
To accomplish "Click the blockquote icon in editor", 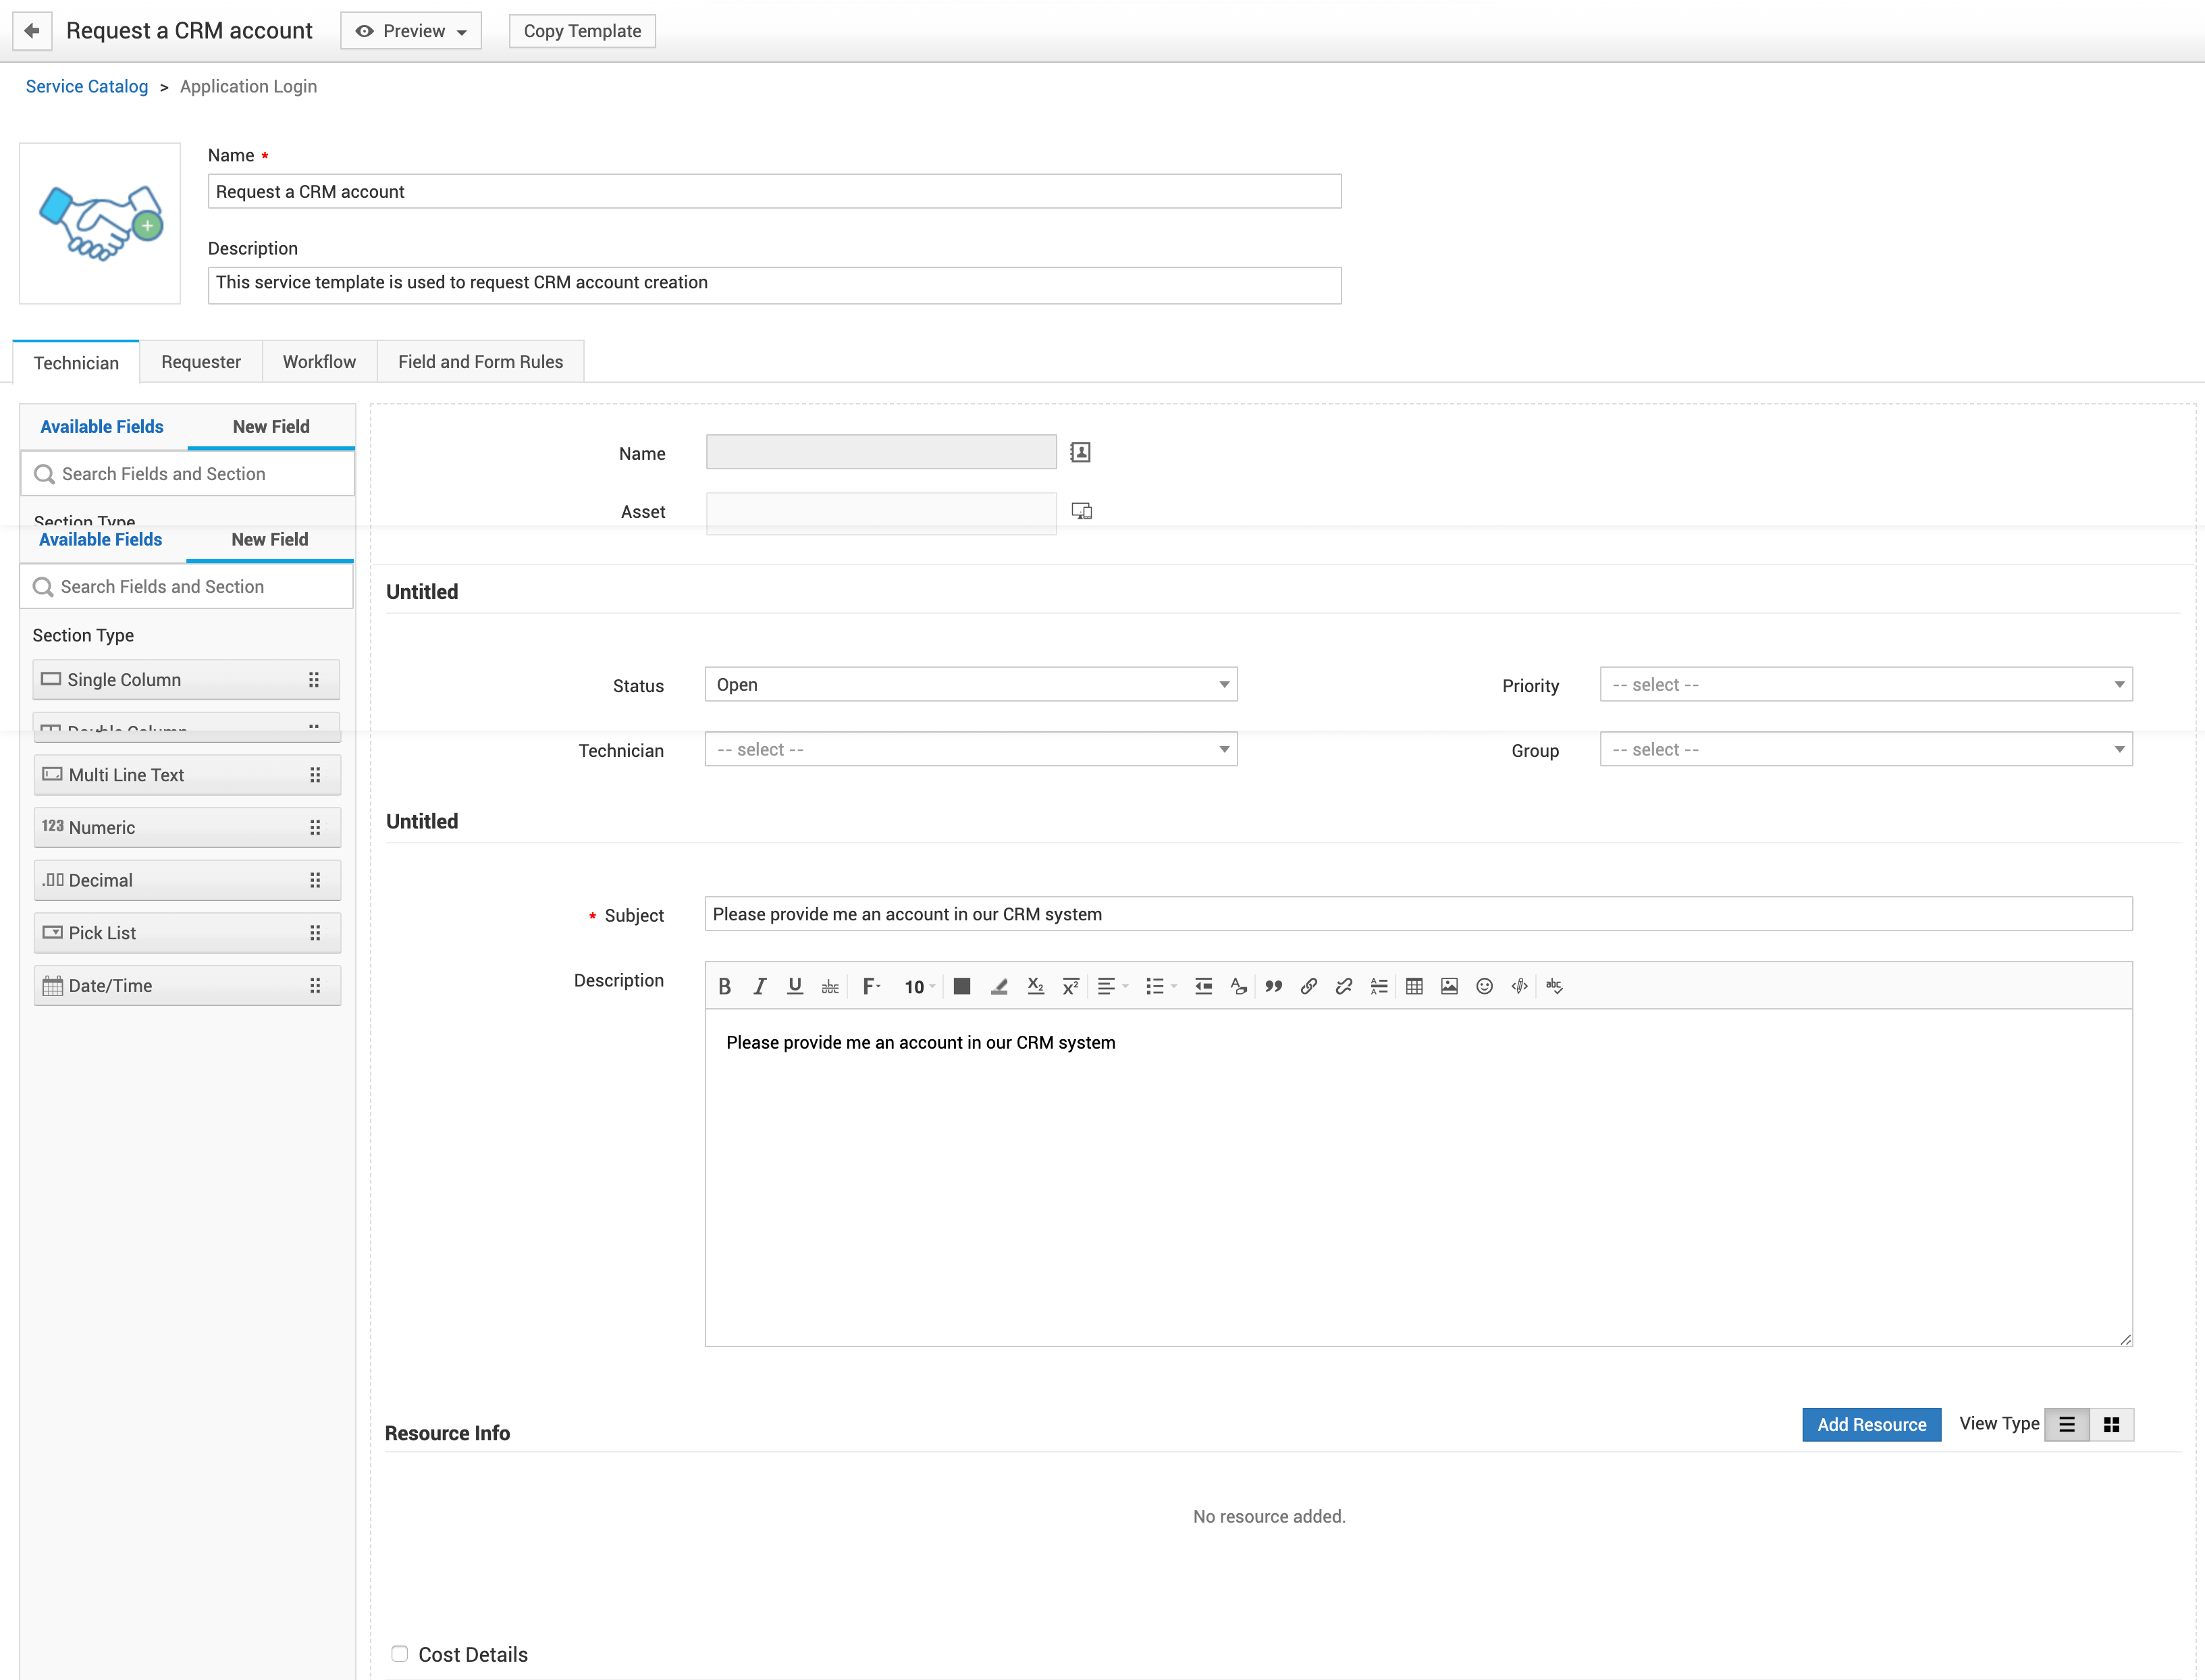I will [1273, 986].
